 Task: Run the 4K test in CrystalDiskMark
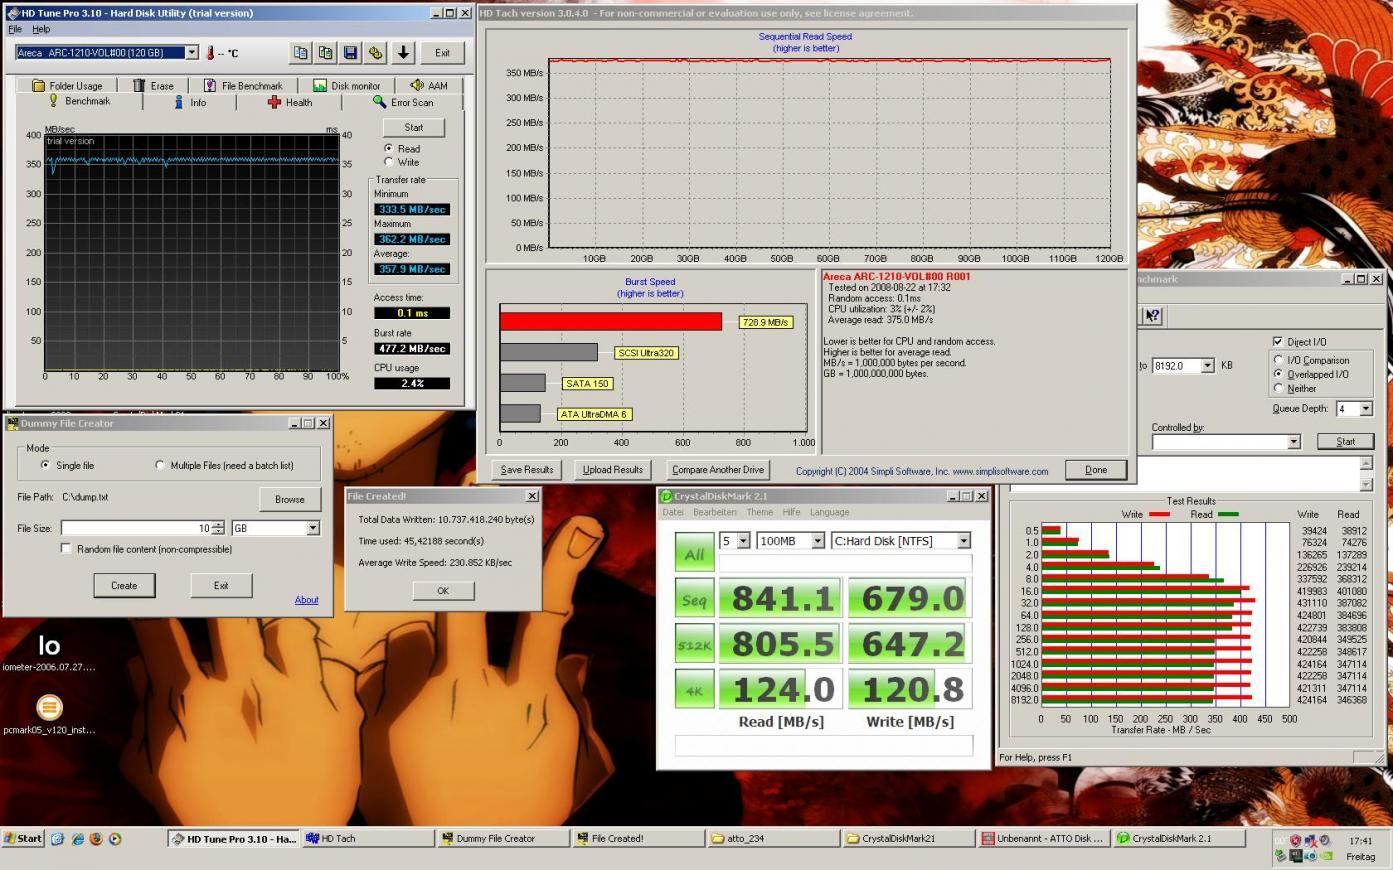coord(694,690)
